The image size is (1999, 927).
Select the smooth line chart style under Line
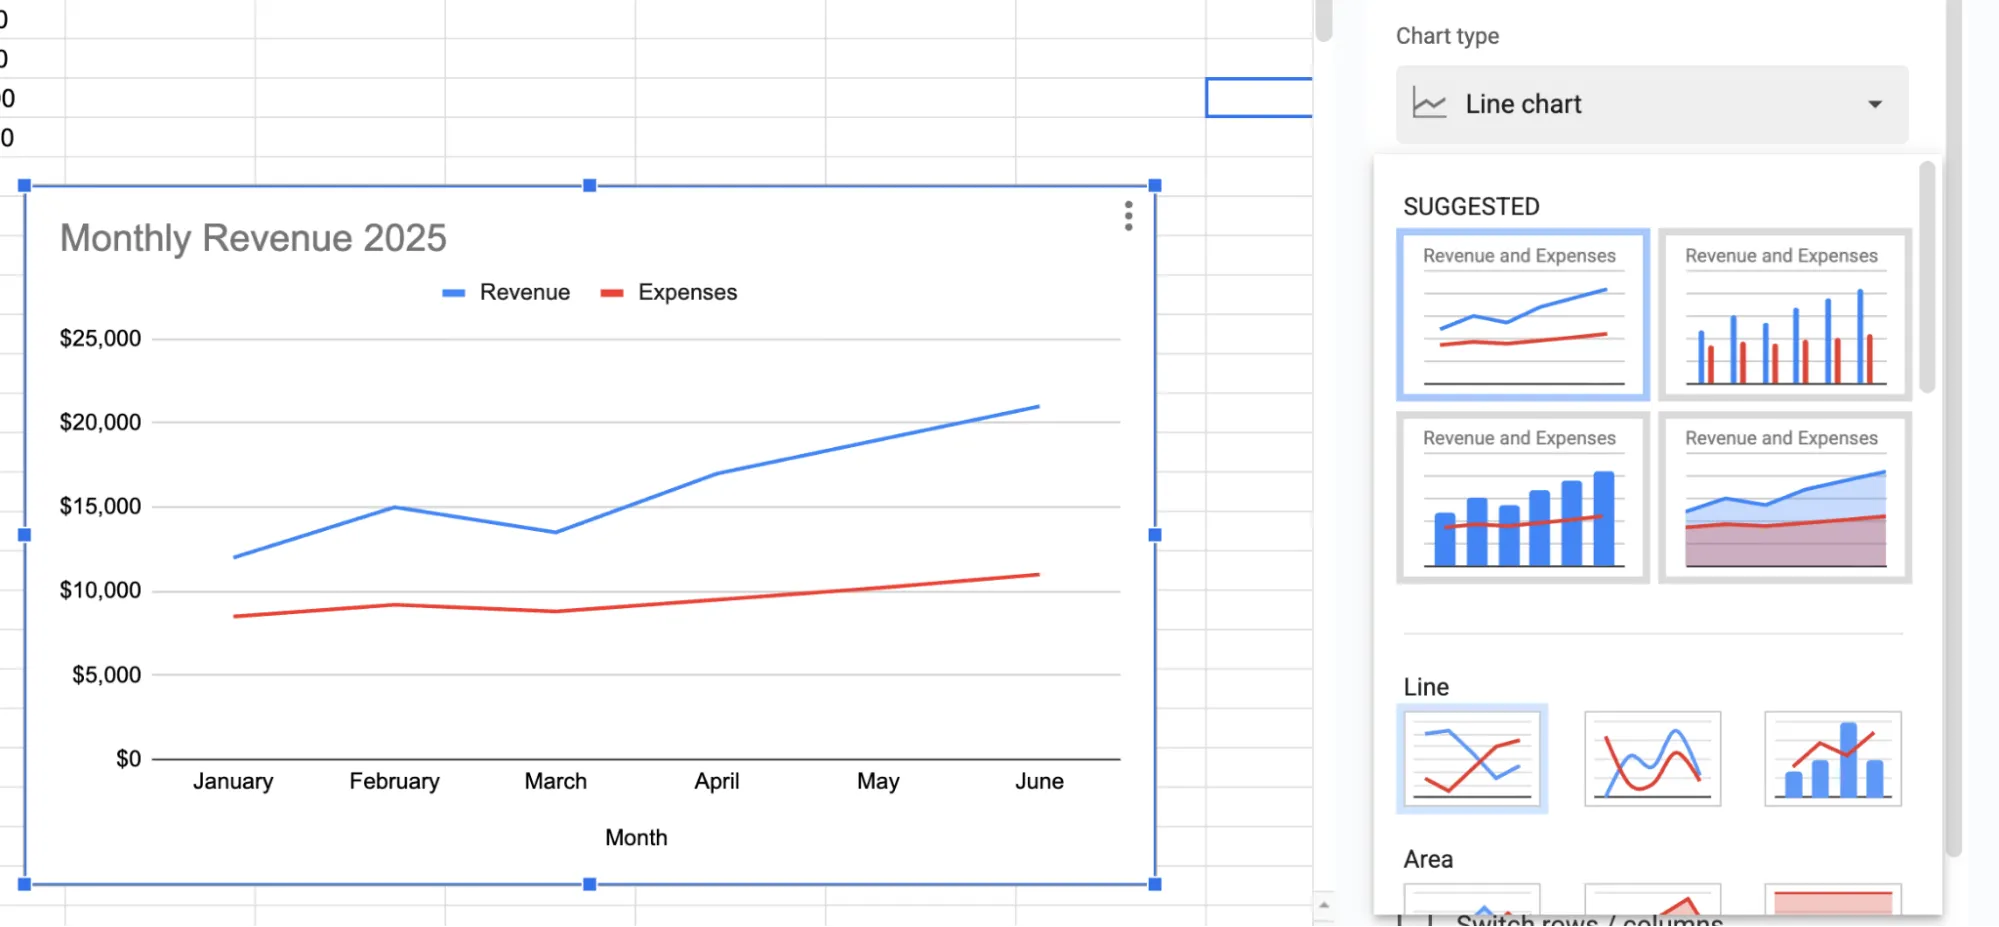click(x=1651, y=758)
